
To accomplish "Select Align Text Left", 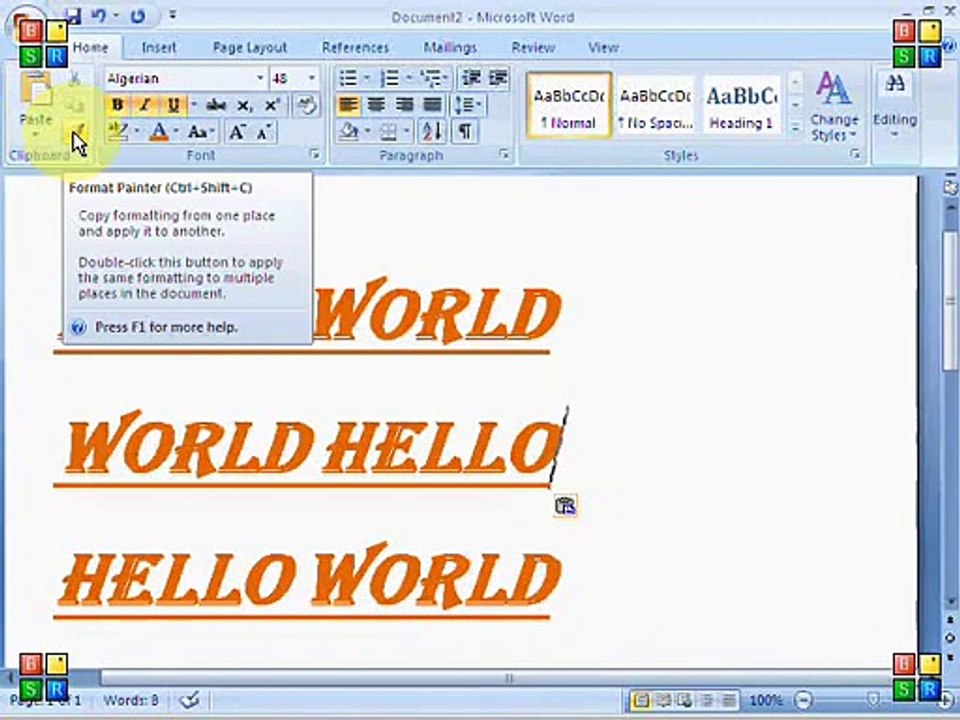I will pos(348,105).
